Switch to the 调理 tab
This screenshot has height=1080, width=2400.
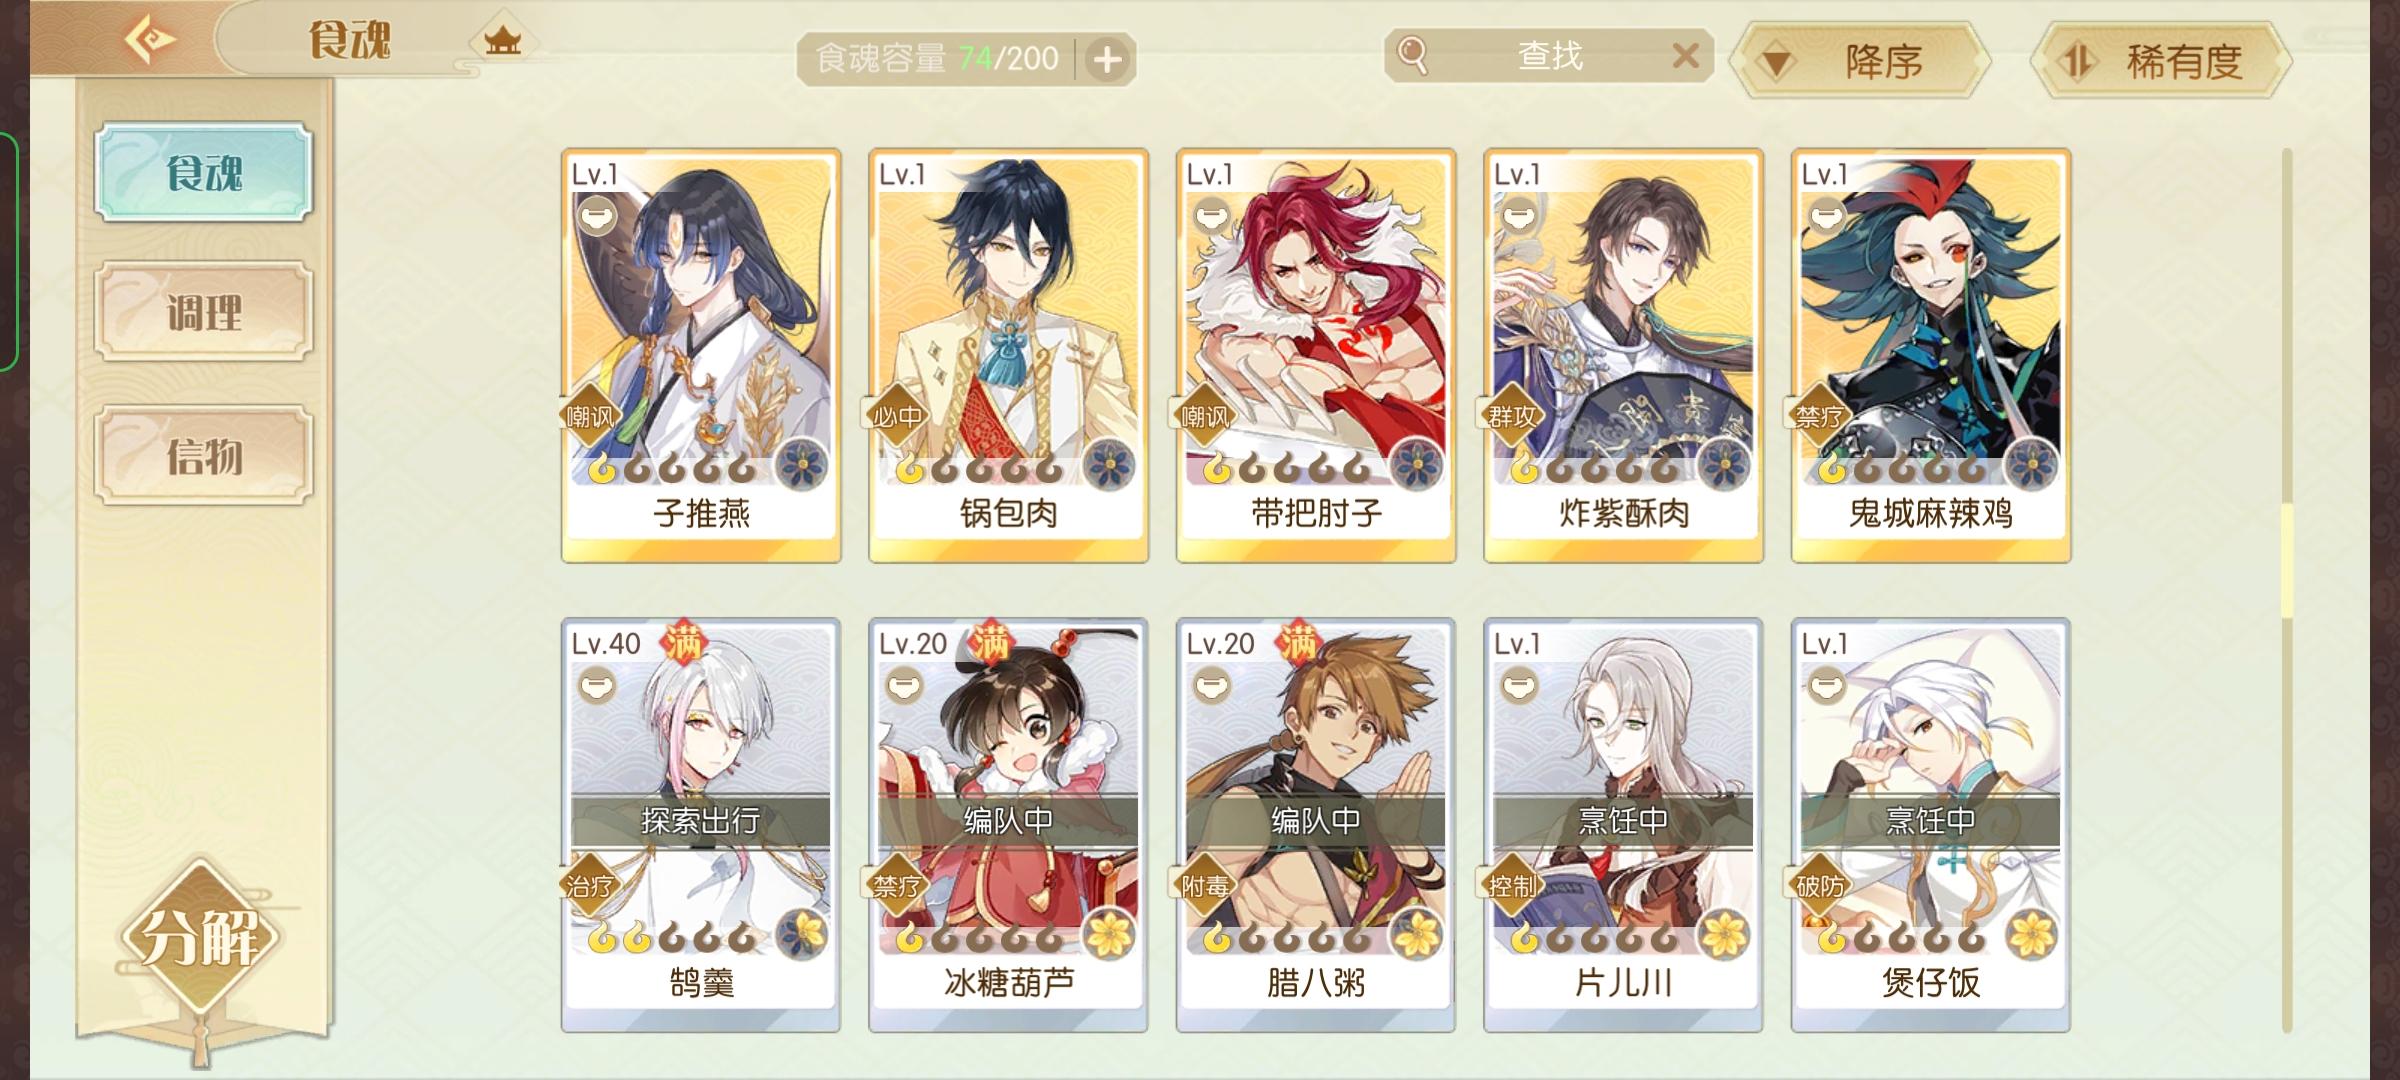(x=204, y=312)
